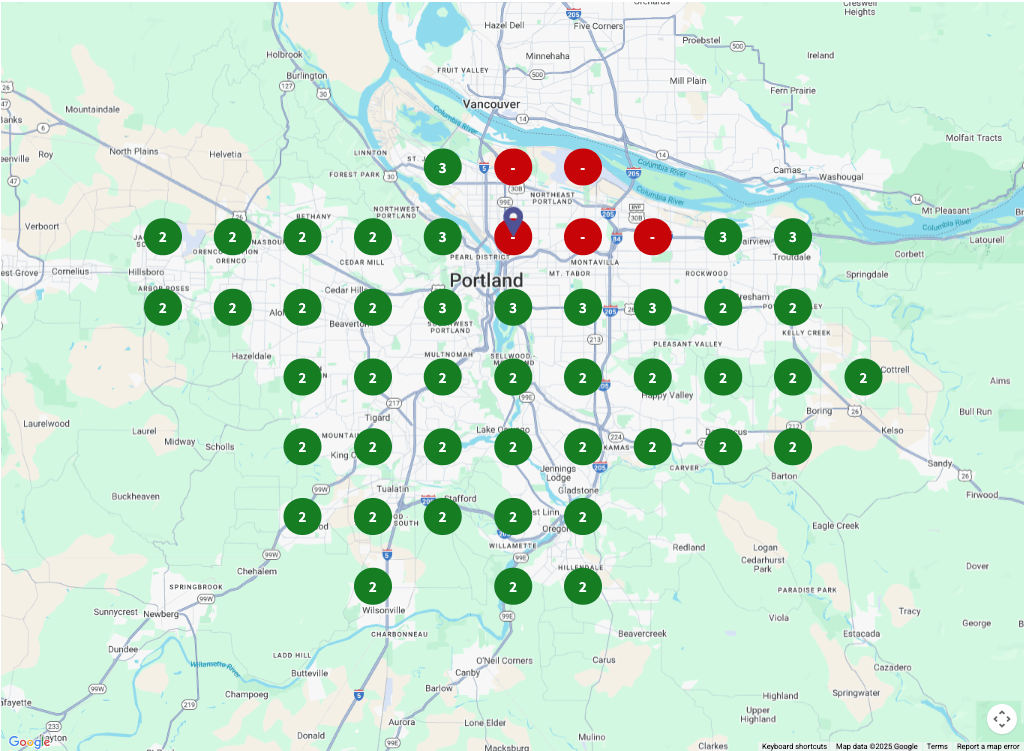The width and height of the screenshot is (1028, 751).
Task: Select the green 2 marker at Cottrell
Action: click(x=863, y=377)
